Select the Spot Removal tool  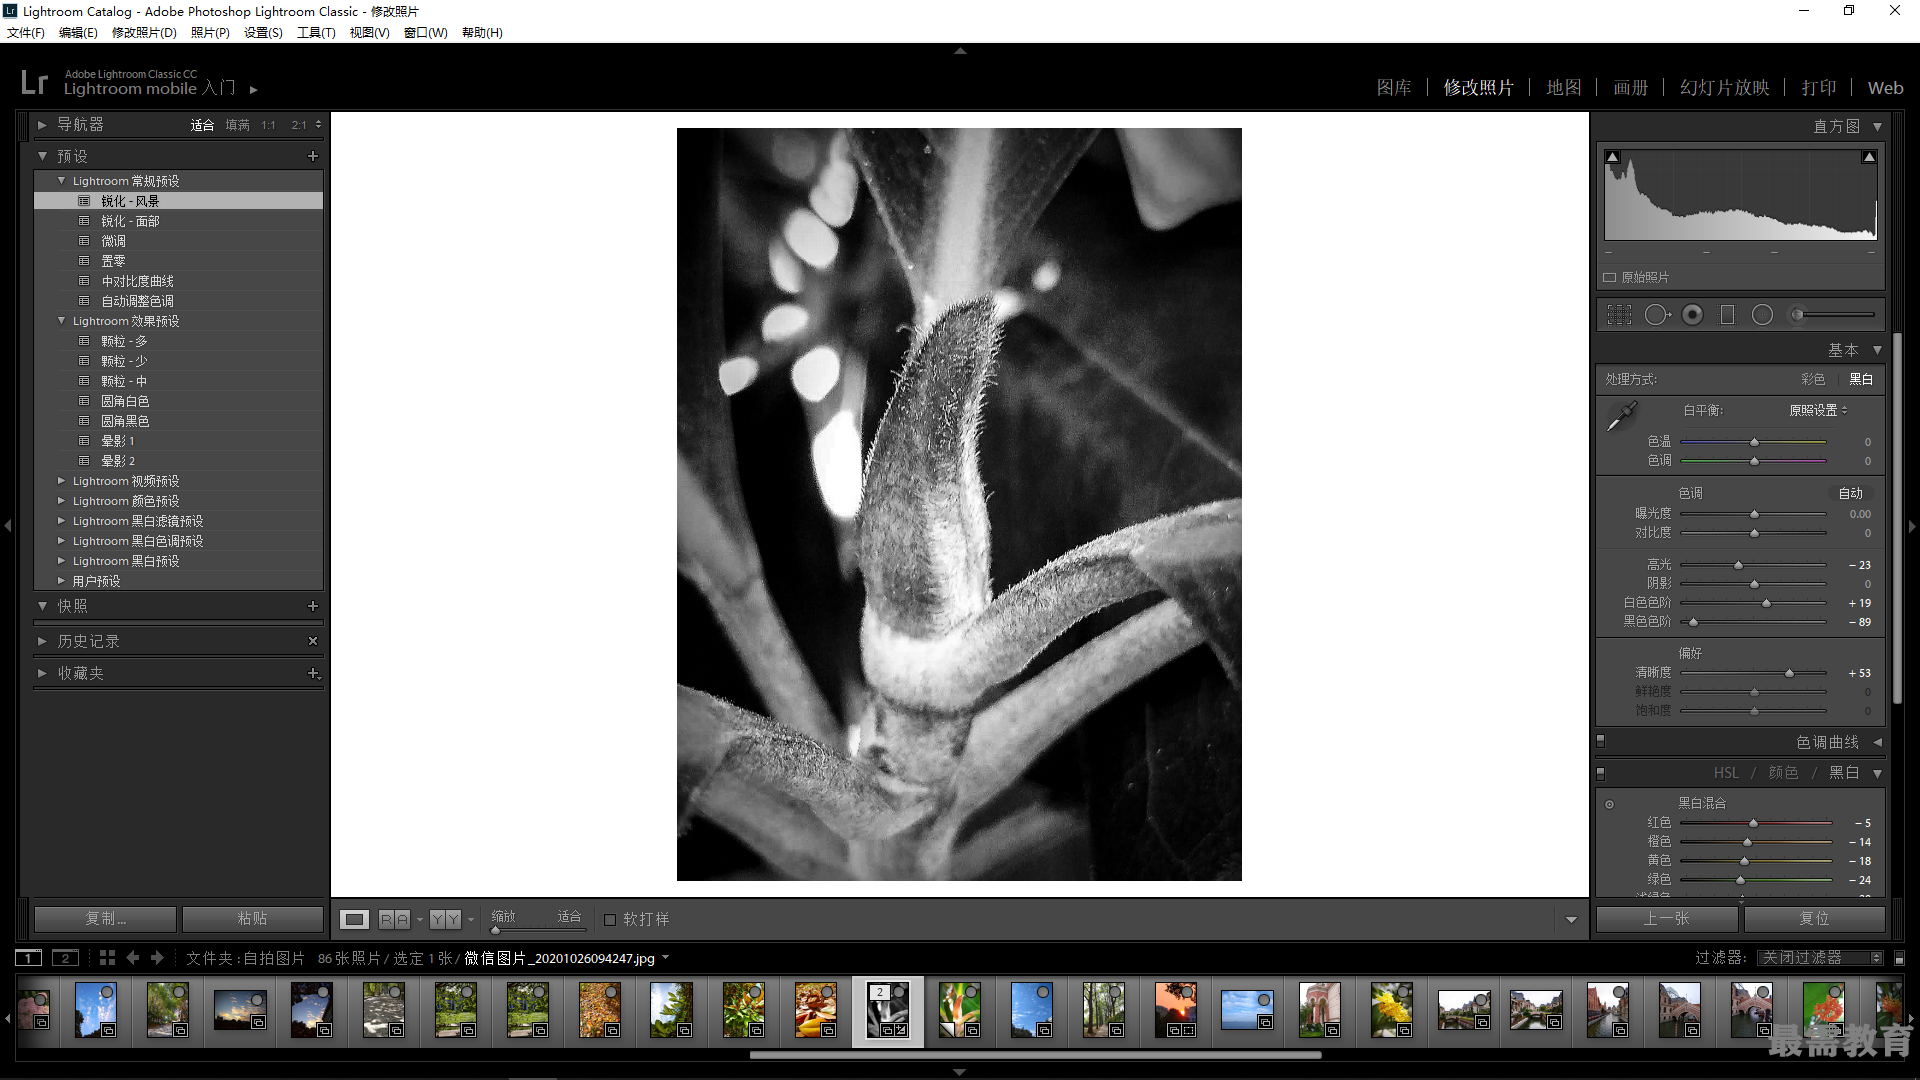tap(1657, 315)
